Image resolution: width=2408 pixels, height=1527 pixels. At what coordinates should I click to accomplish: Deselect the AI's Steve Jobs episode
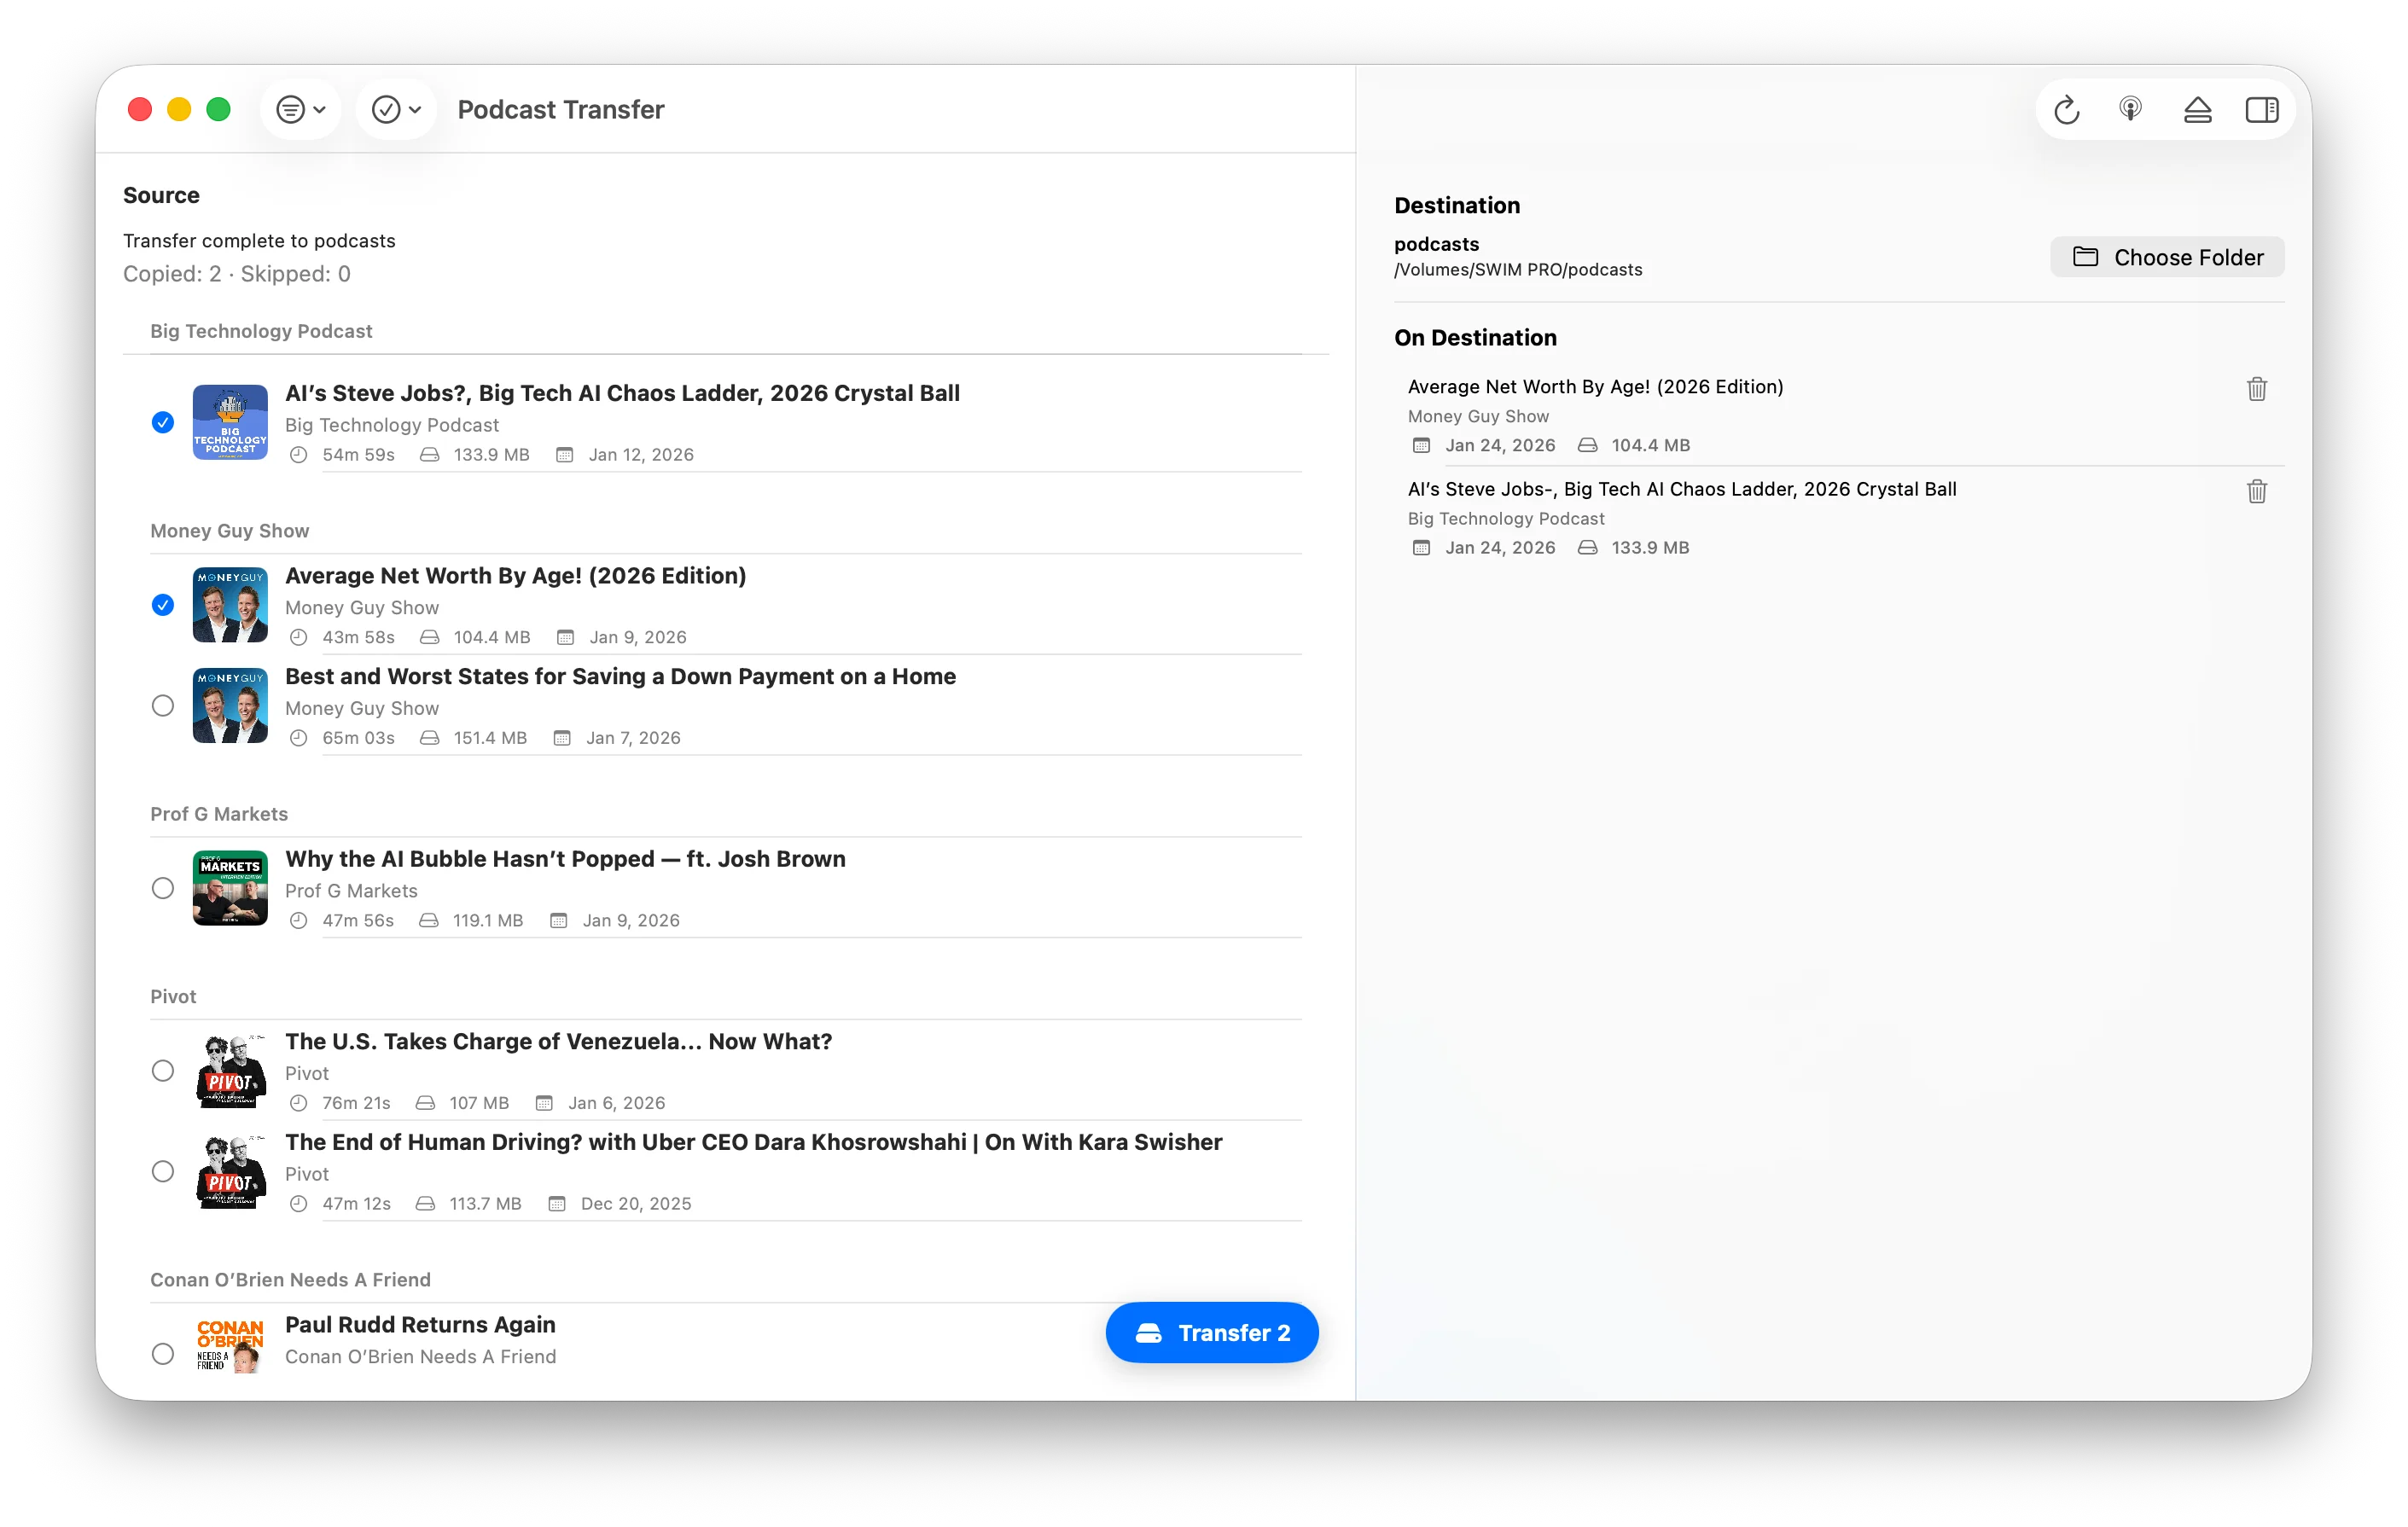click(x=163, y=422)
